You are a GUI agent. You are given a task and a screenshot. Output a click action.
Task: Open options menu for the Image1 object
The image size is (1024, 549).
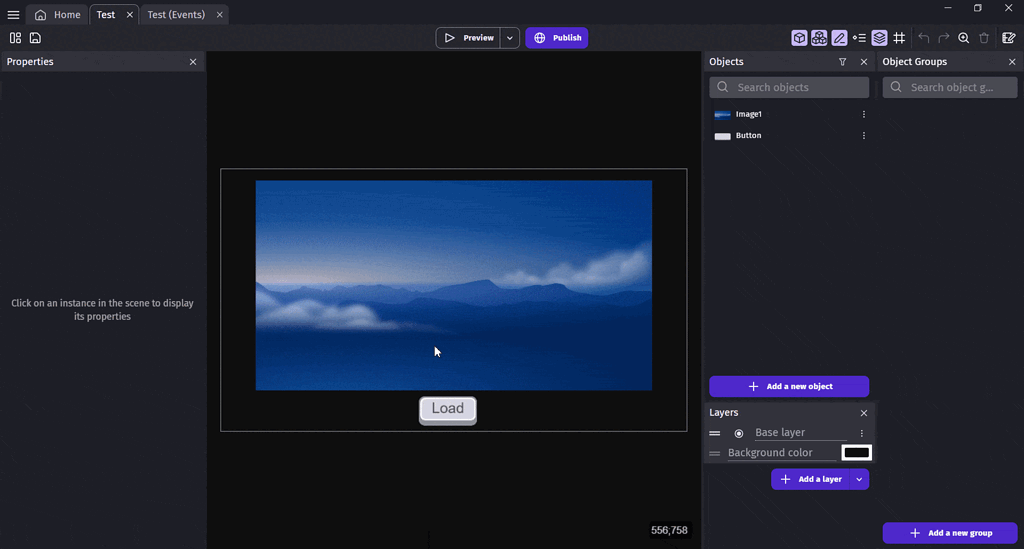(x=864, y=114)
